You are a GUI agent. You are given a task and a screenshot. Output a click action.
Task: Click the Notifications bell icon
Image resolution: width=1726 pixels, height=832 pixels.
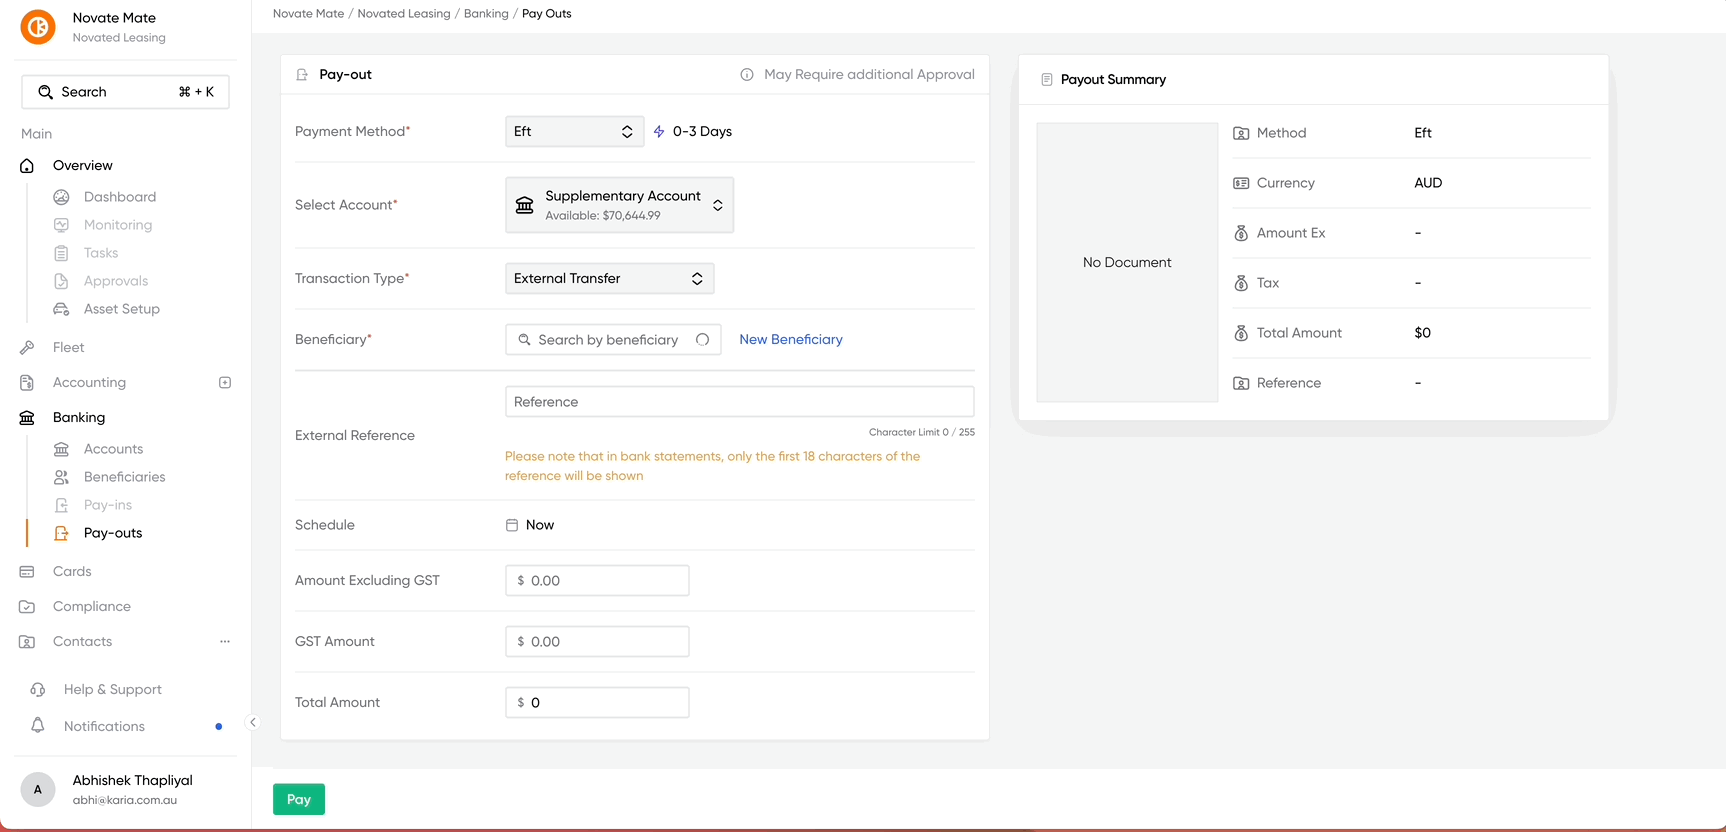[38, 726]
